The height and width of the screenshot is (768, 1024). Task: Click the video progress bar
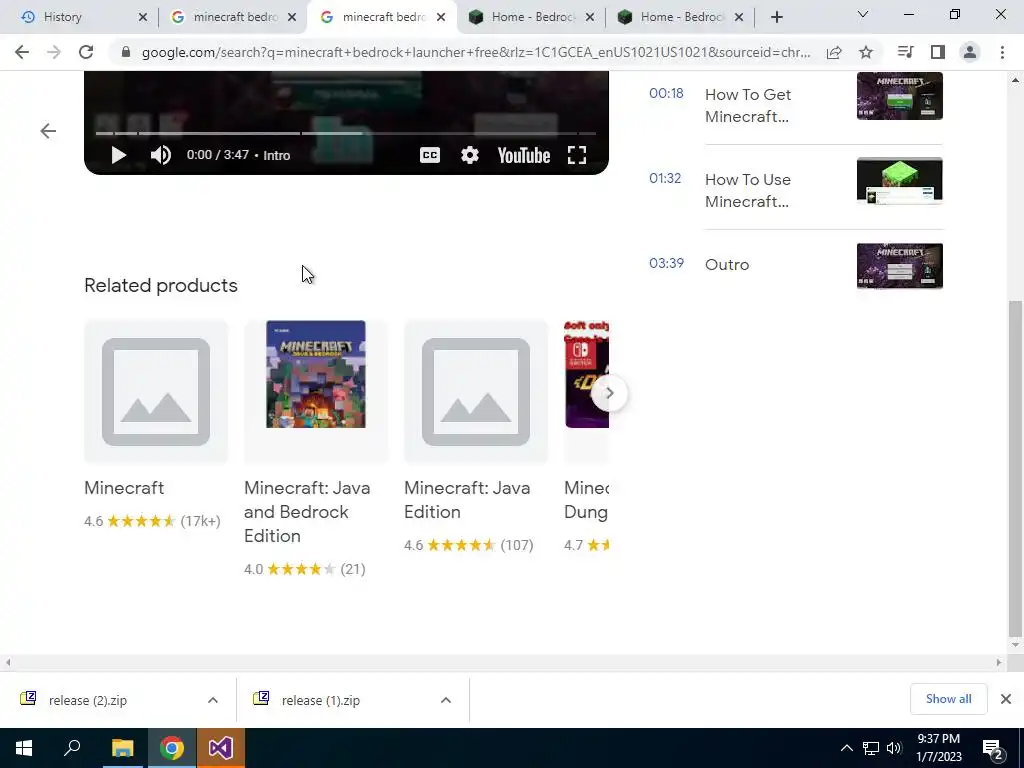(x=345, y=133)
